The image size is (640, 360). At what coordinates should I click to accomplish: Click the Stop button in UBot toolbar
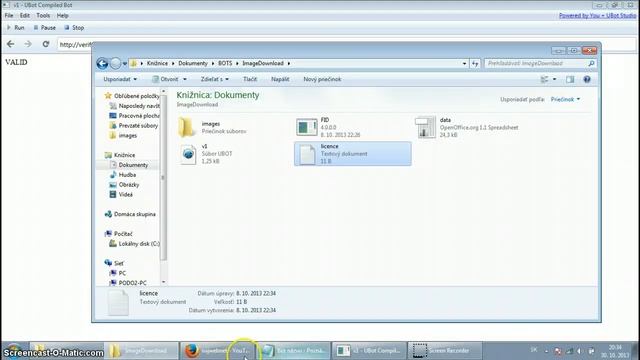point(74,28)
